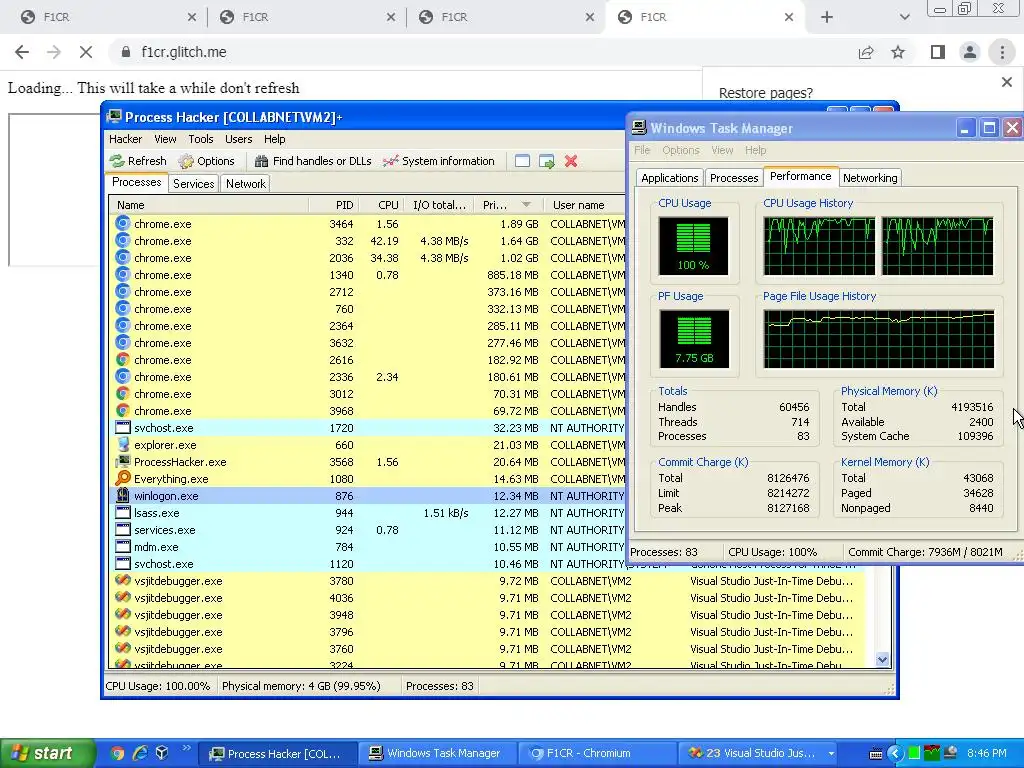Click the cube icon in quick launch
Viewport: 1024px width, 768px height.
point(162,753)
